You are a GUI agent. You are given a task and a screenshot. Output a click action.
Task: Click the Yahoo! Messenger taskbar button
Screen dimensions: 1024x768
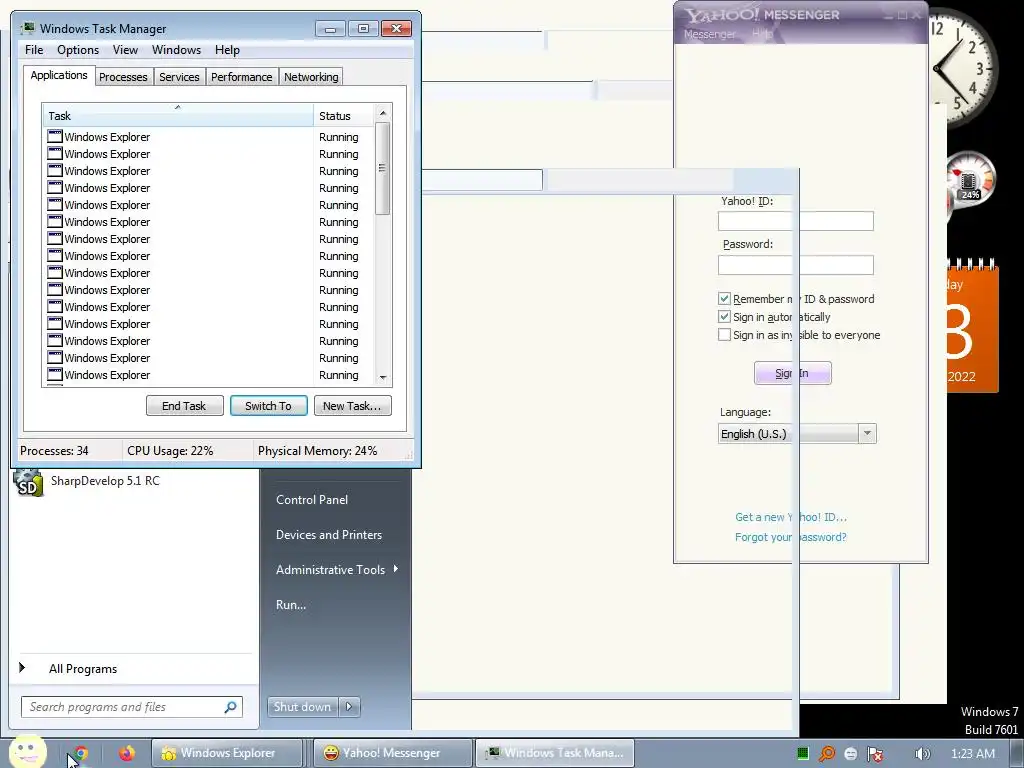point(391,753)
